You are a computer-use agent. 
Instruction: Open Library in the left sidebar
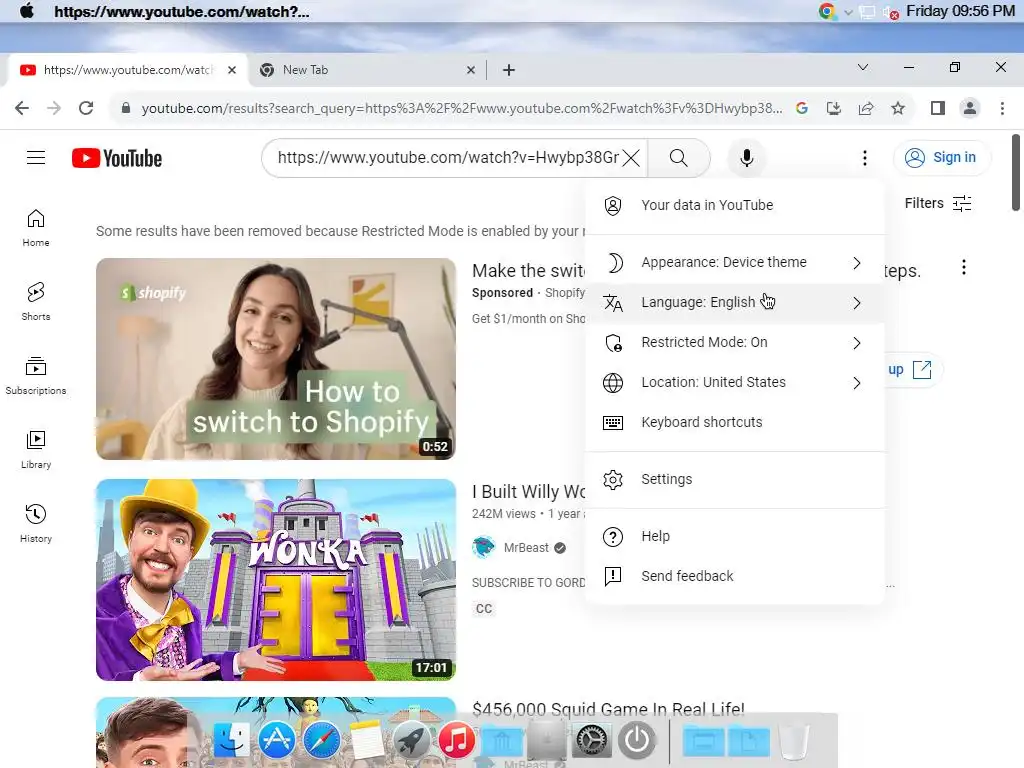(x=36, y=449)
